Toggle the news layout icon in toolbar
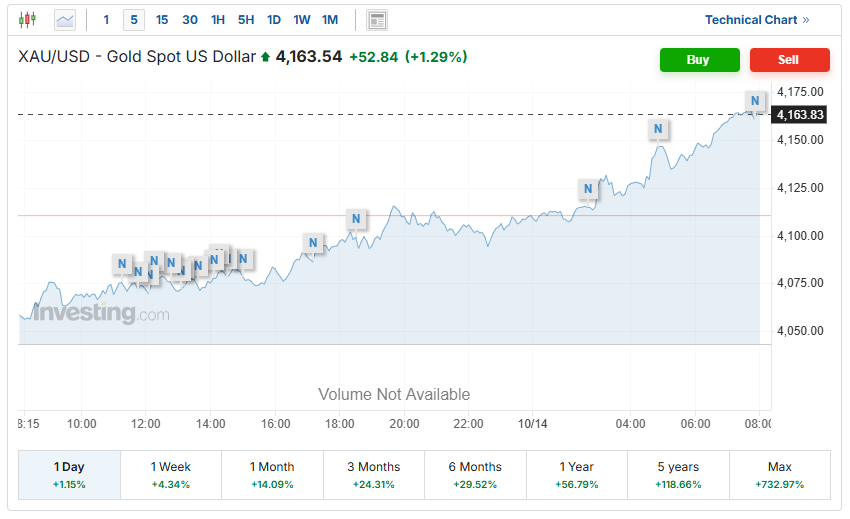Viewport: 850px width, 519px height. 377,19
